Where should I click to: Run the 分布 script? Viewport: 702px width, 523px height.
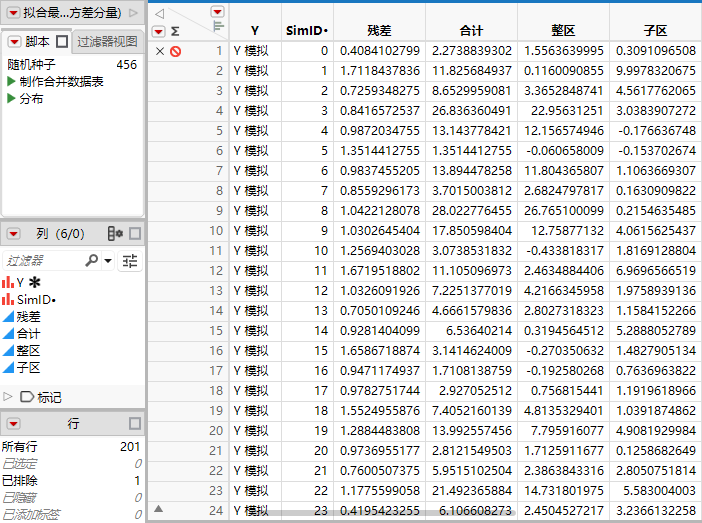(31, 99)
